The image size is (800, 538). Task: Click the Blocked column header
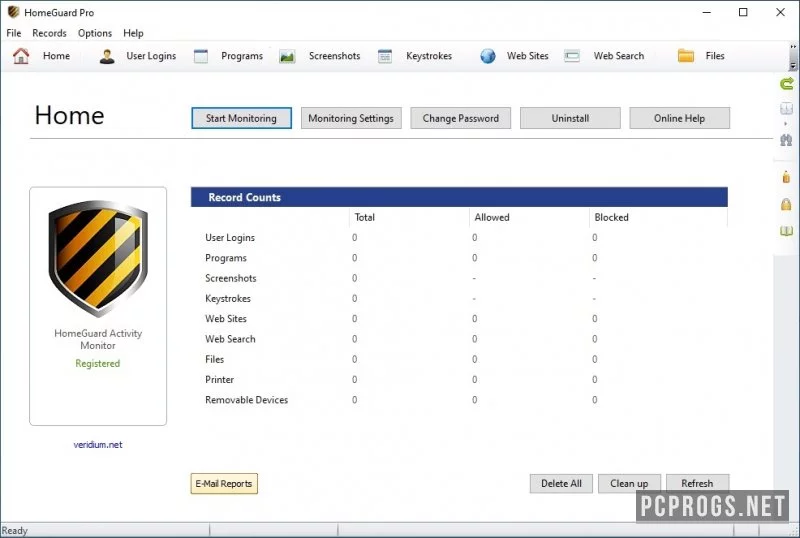point(611,217)
